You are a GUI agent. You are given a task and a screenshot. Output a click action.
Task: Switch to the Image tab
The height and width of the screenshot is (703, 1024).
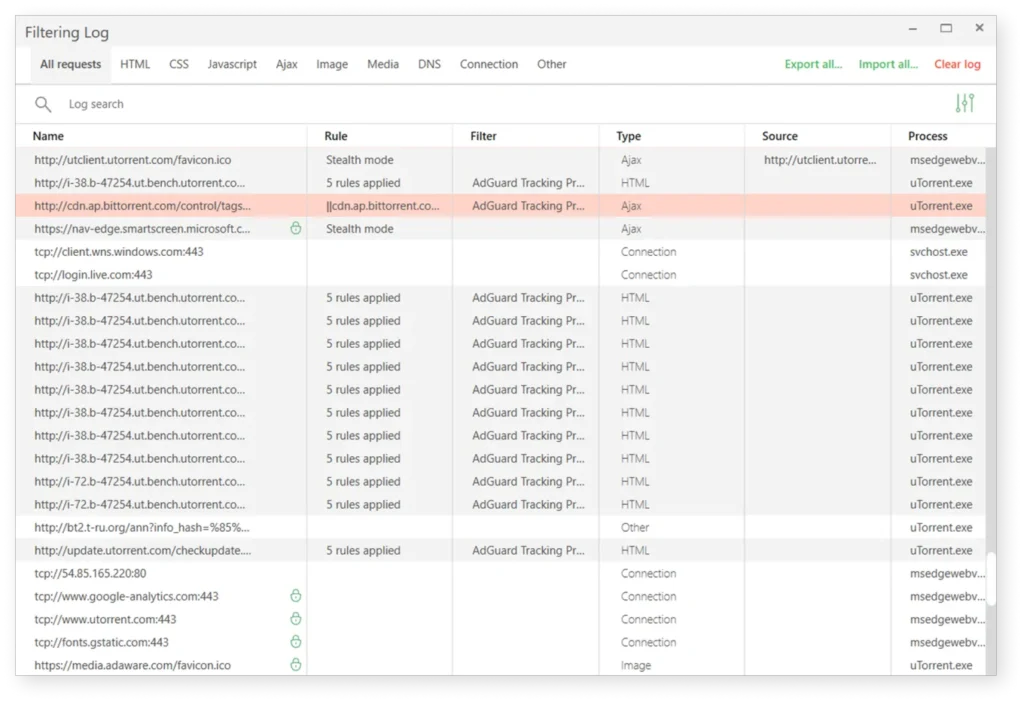332,64
